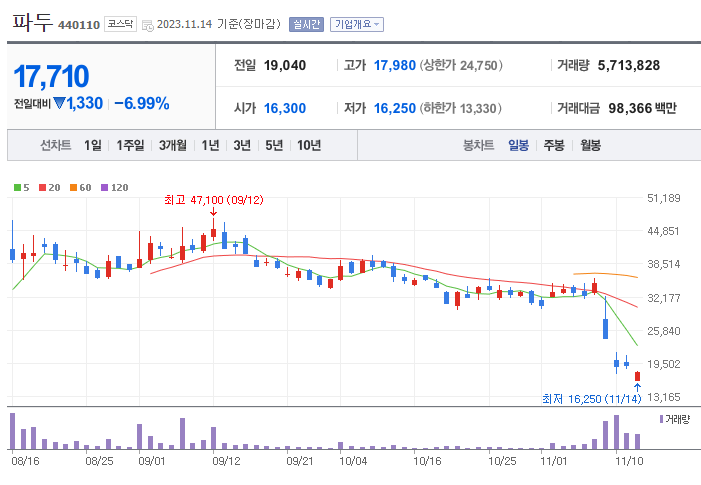Viewport: 701px width, 485px height.
Task: Click the 51,189 price axis label
Action: coord(664,198)
